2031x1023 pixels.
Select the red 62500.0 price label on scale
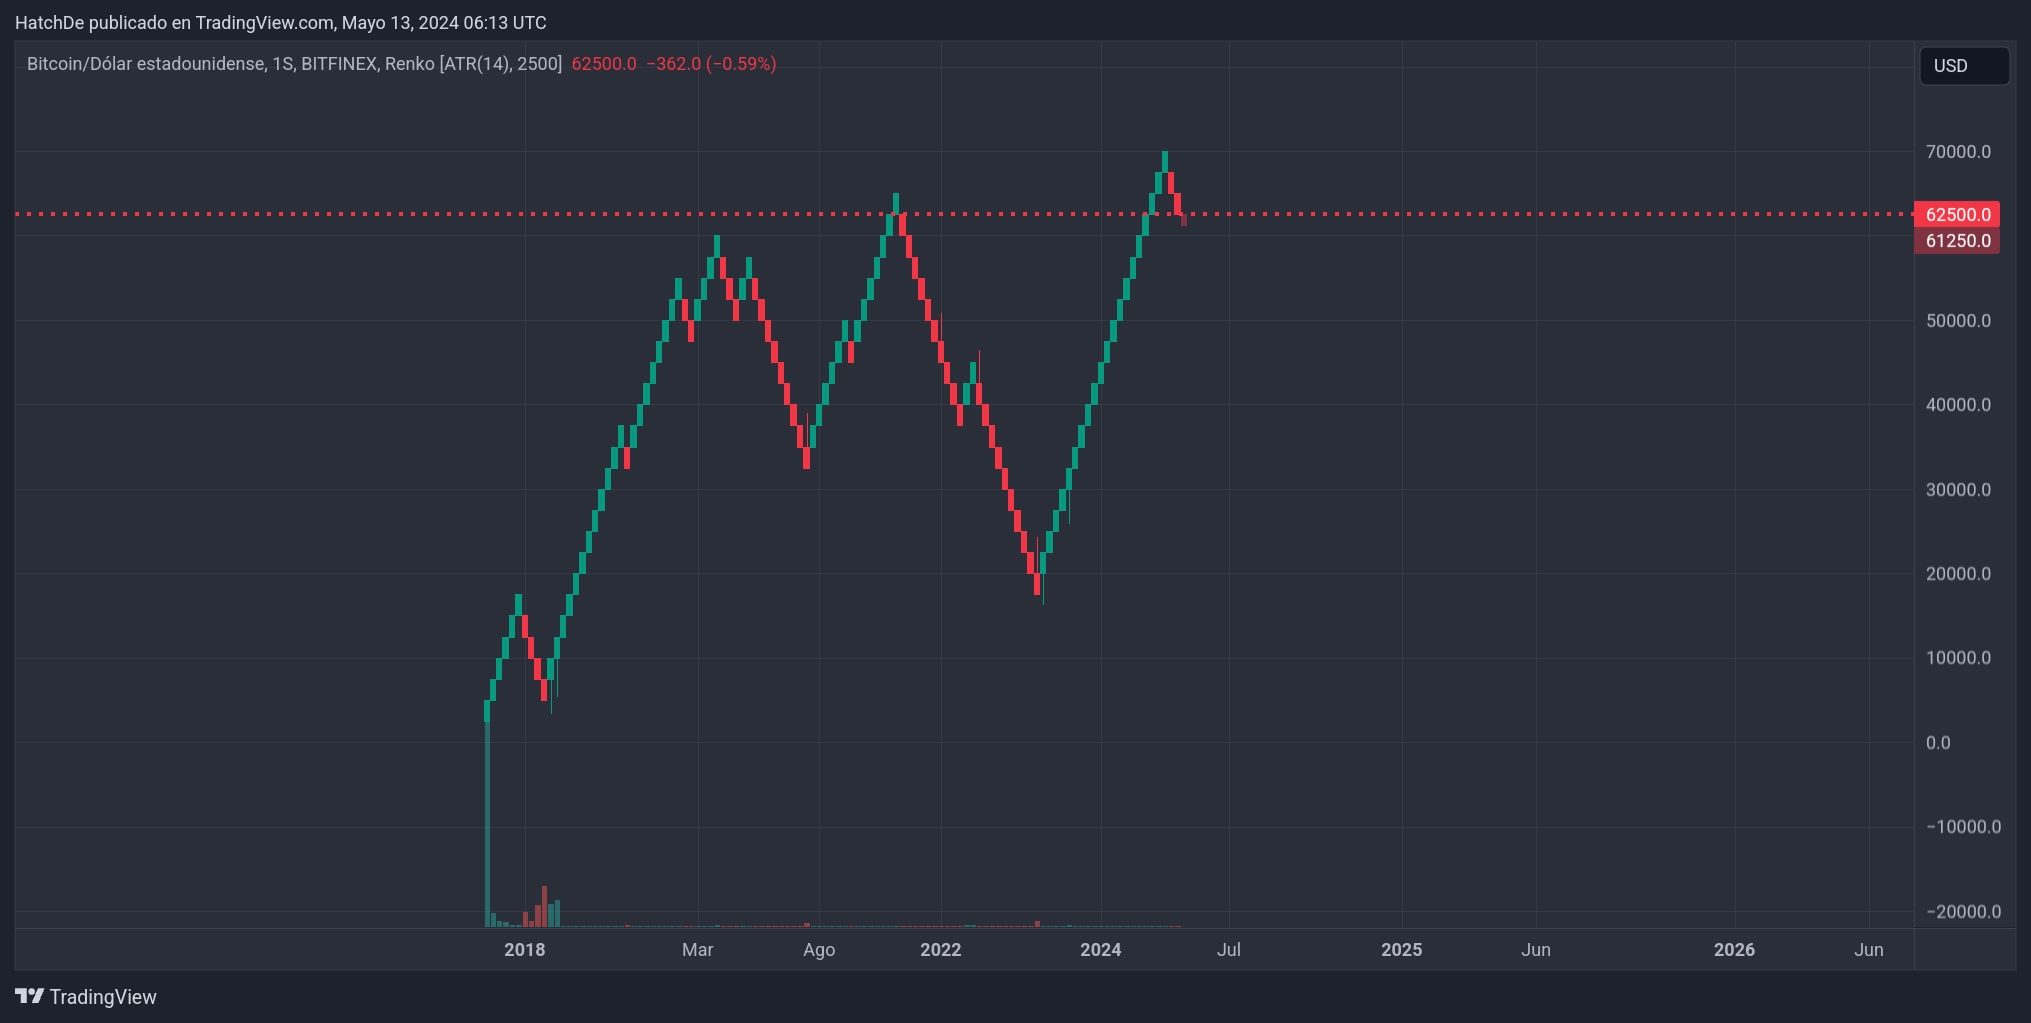(1956, 214)
